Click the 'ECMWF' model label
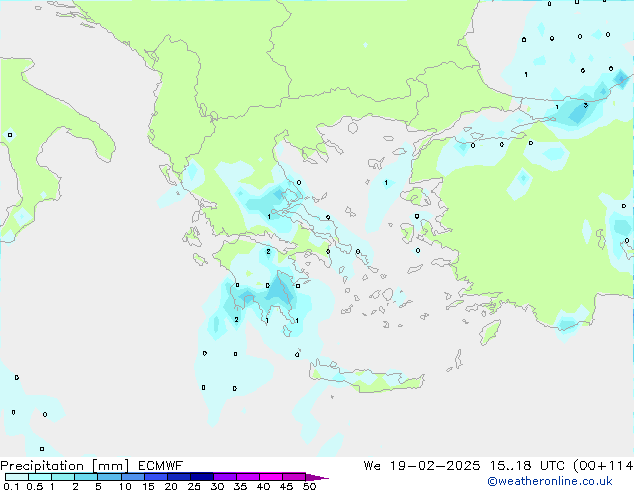634x490 pixels. 161,466
